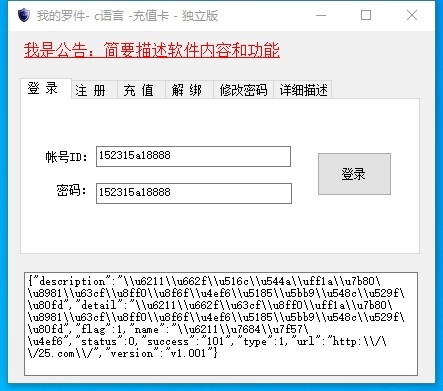Screen dimensions: 443x391
Task: Select the 解绑 tab
Action: click(x=189, y=90)
